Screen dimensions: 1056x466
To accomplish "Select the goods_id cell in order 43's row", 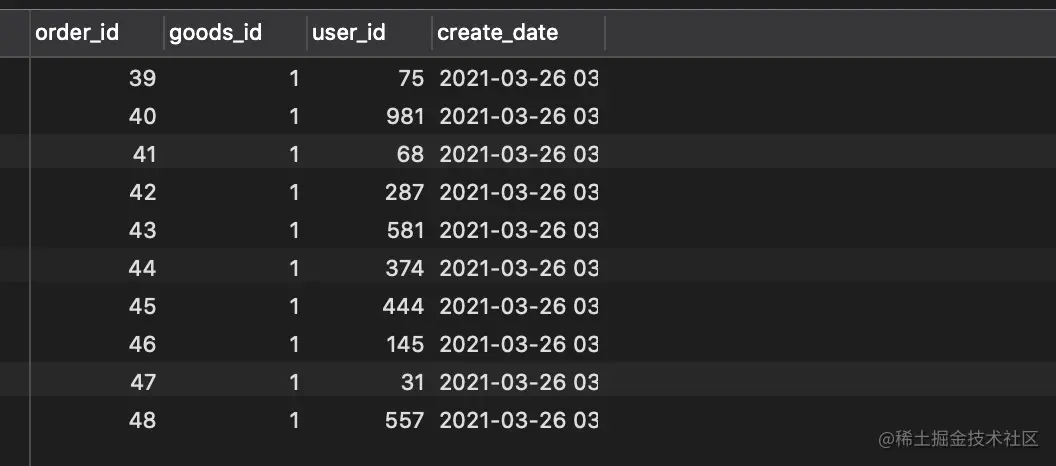I will [x=293, y=231].
